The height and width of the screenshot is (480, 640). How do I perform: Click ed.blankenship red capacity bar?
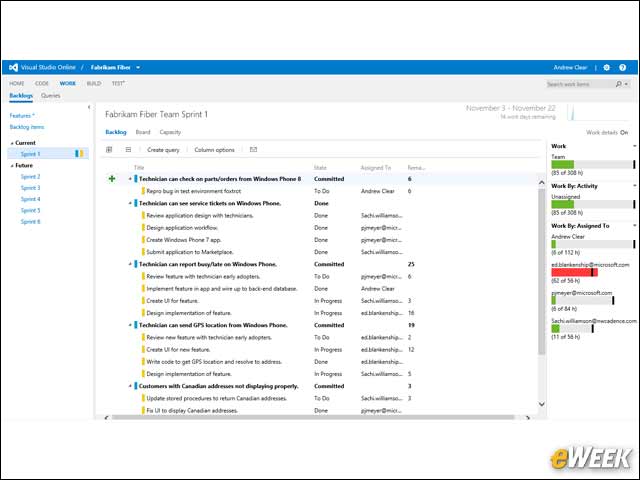pyautogui.click(x=574, y=272)
